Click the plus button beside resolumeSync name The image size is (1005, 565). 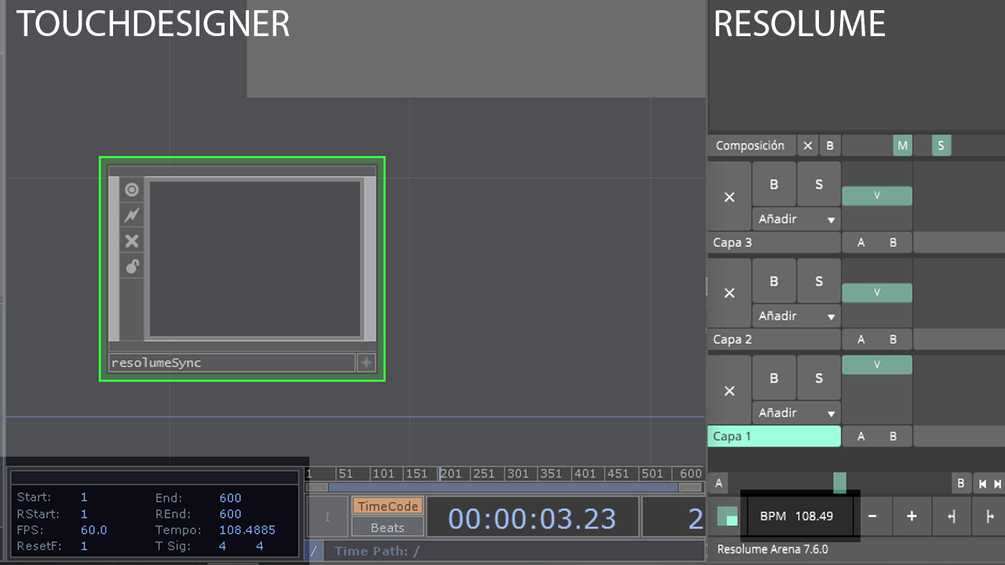(366, 363)
